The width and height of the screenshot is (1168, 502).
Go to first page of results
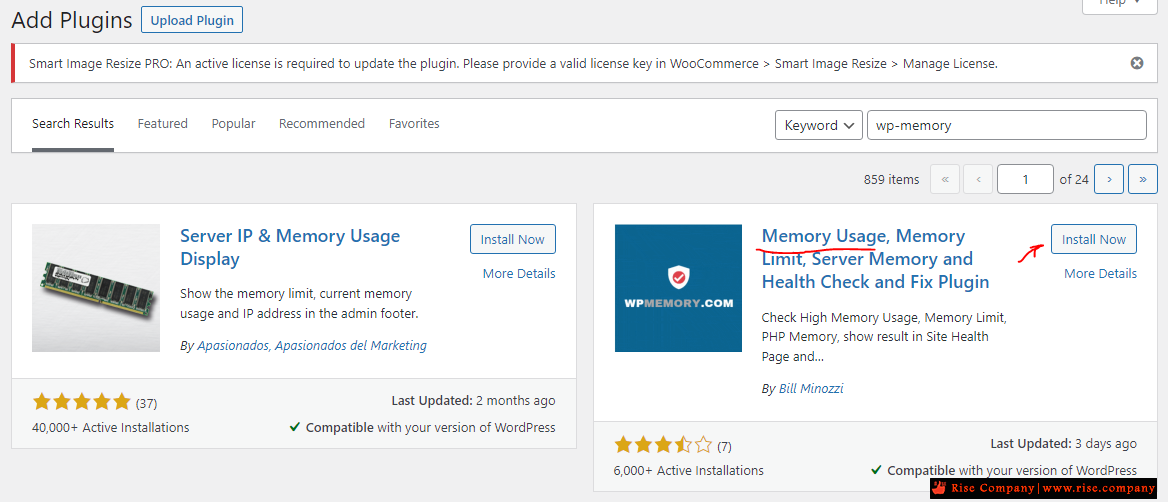click(x=945, y=179)
